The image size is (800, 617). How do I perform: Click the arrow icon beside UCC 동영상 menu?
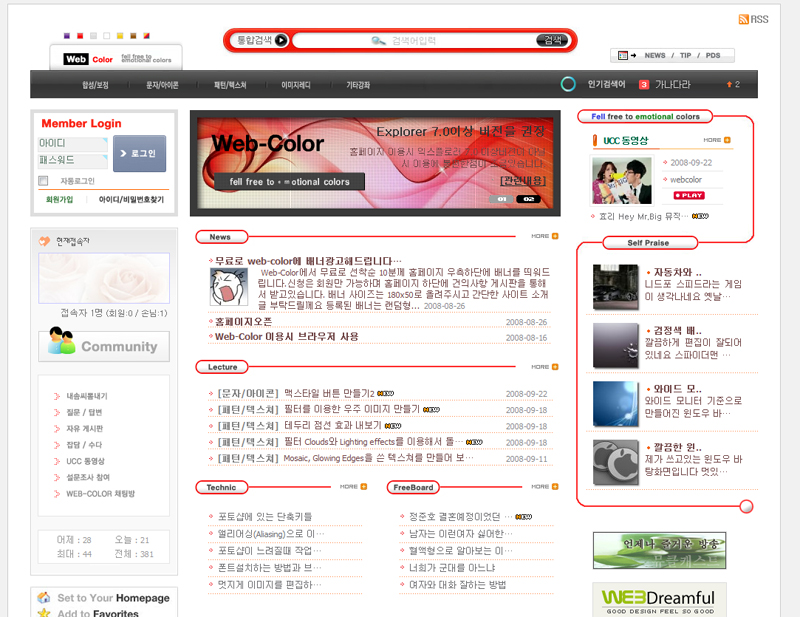pyautogui.click(x=57, y=461)
